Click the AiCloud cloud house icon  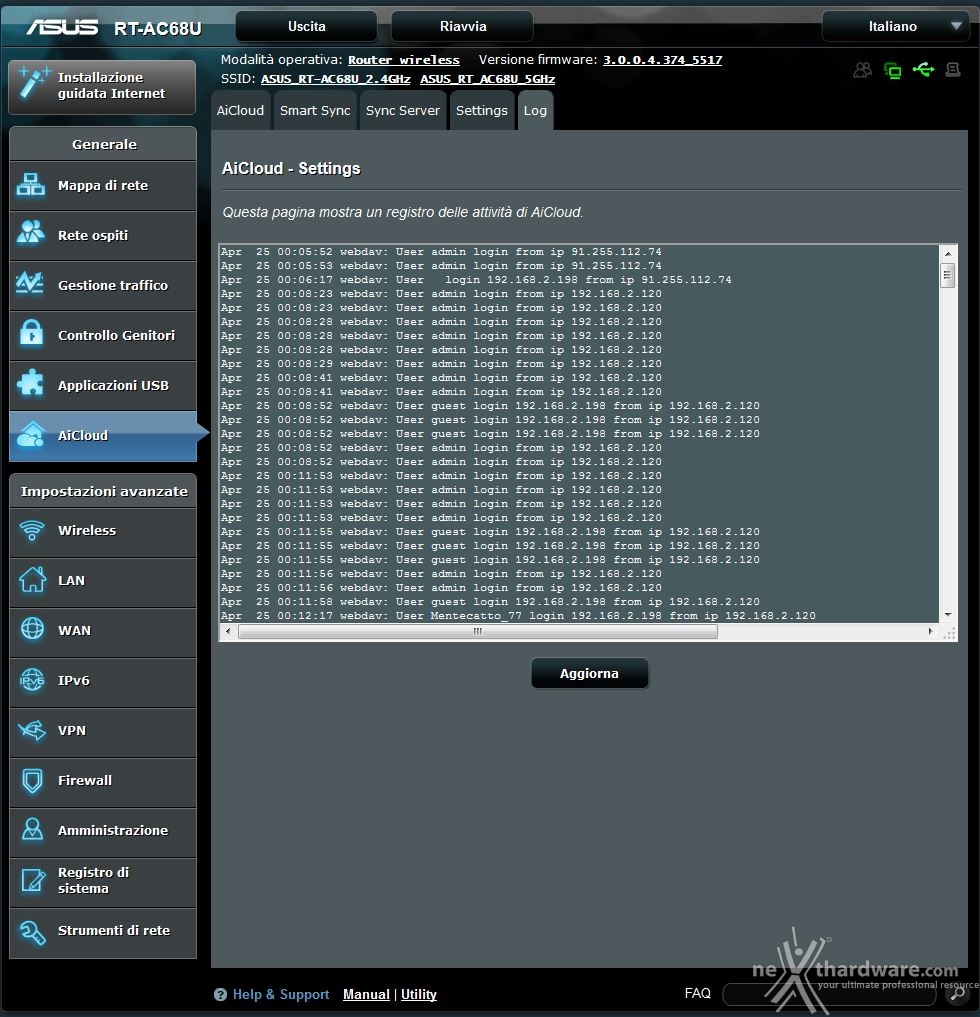(x=30, y=434)
